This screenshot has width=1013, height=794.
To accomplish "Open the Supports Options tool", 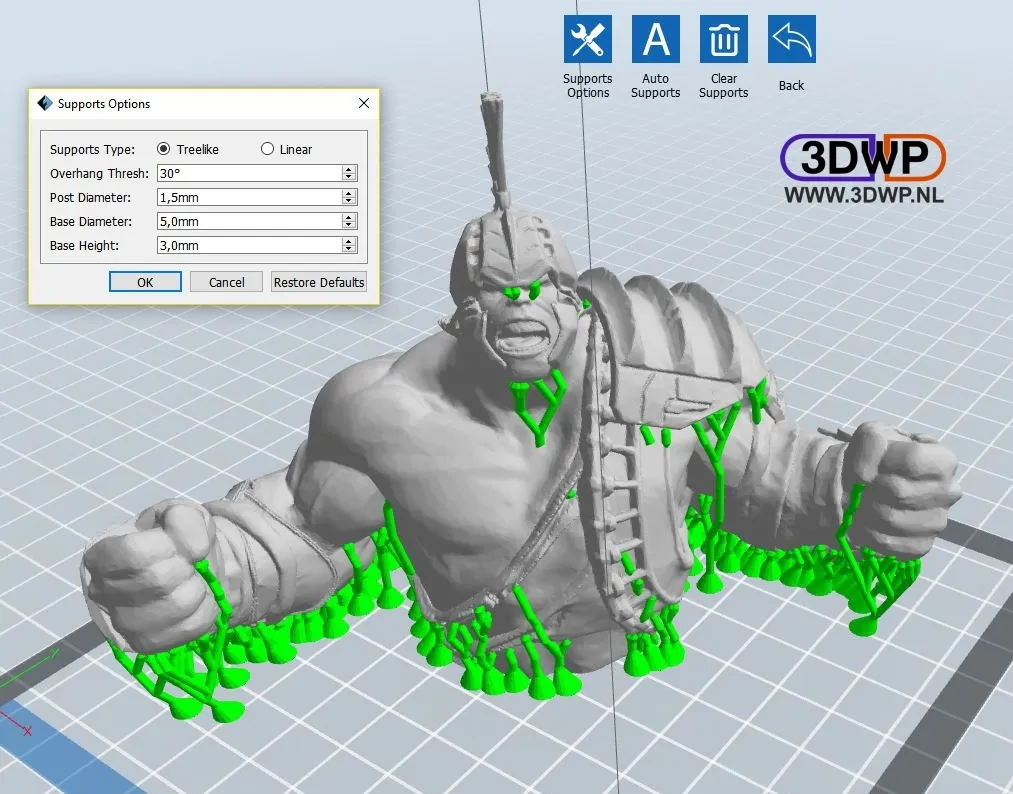I will 587,40.
